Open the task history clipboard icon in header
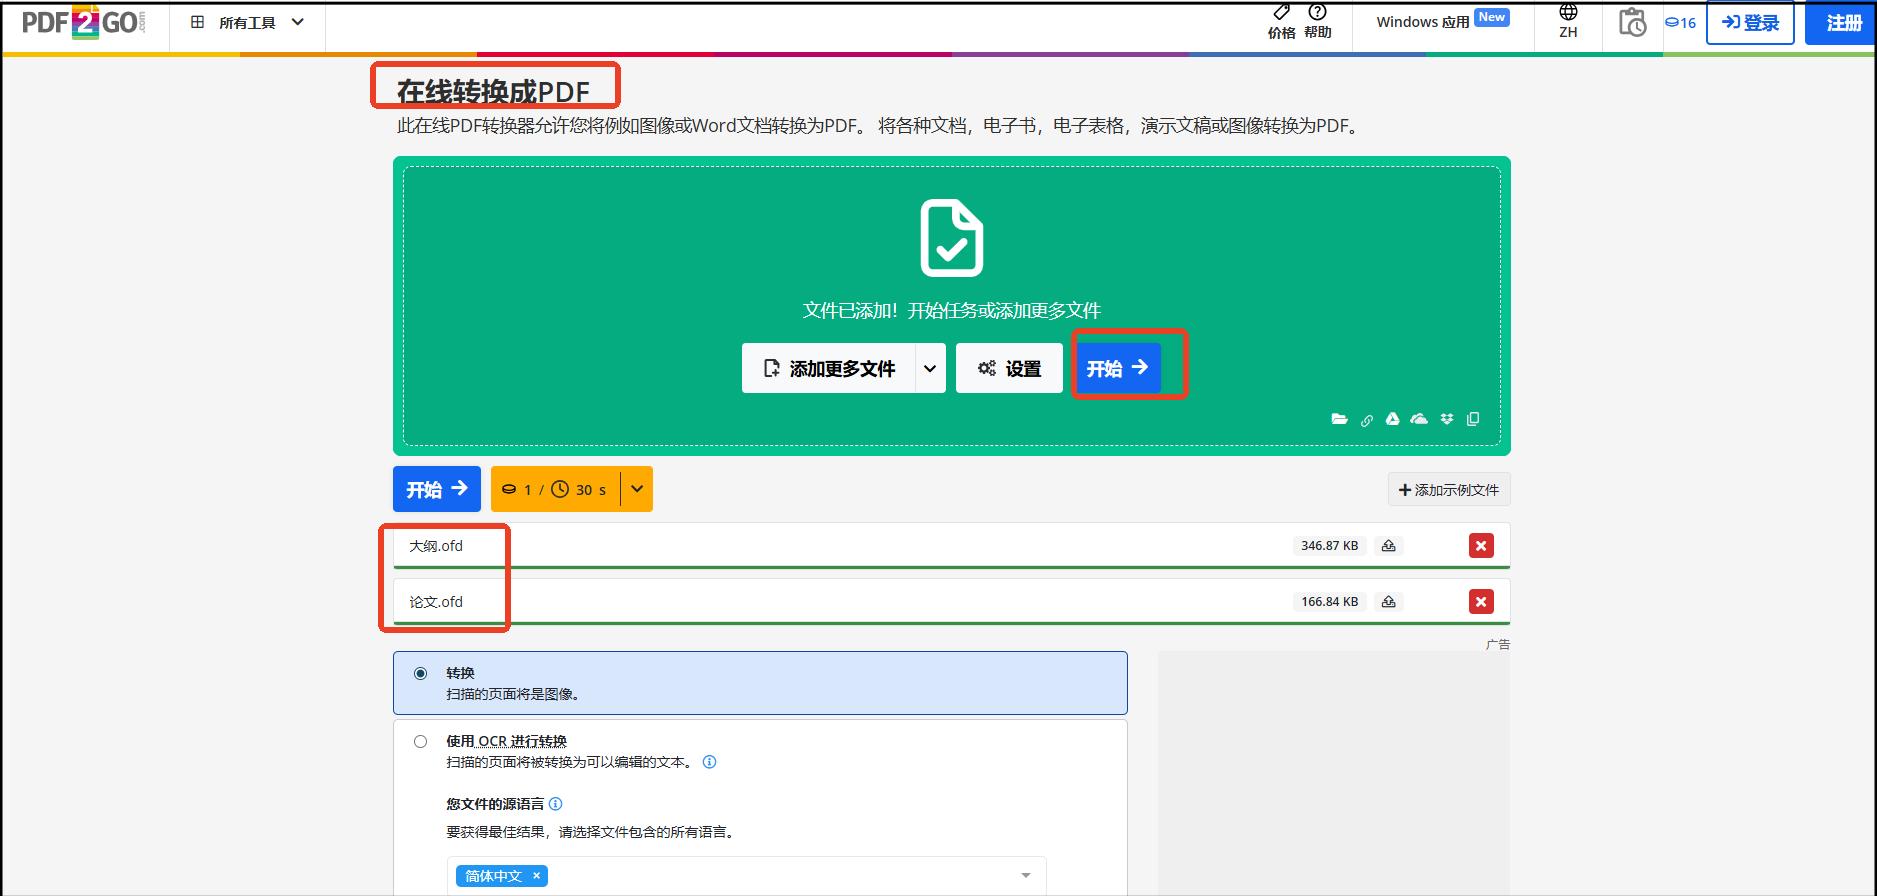The image size is (1877, 896). 1632,22
